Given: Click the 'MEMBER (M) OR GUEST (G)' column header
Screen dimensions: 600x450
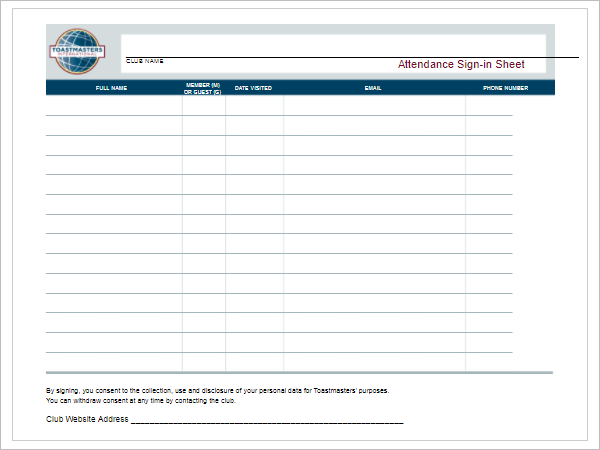Looking at the screenshot, I should 202,88.
